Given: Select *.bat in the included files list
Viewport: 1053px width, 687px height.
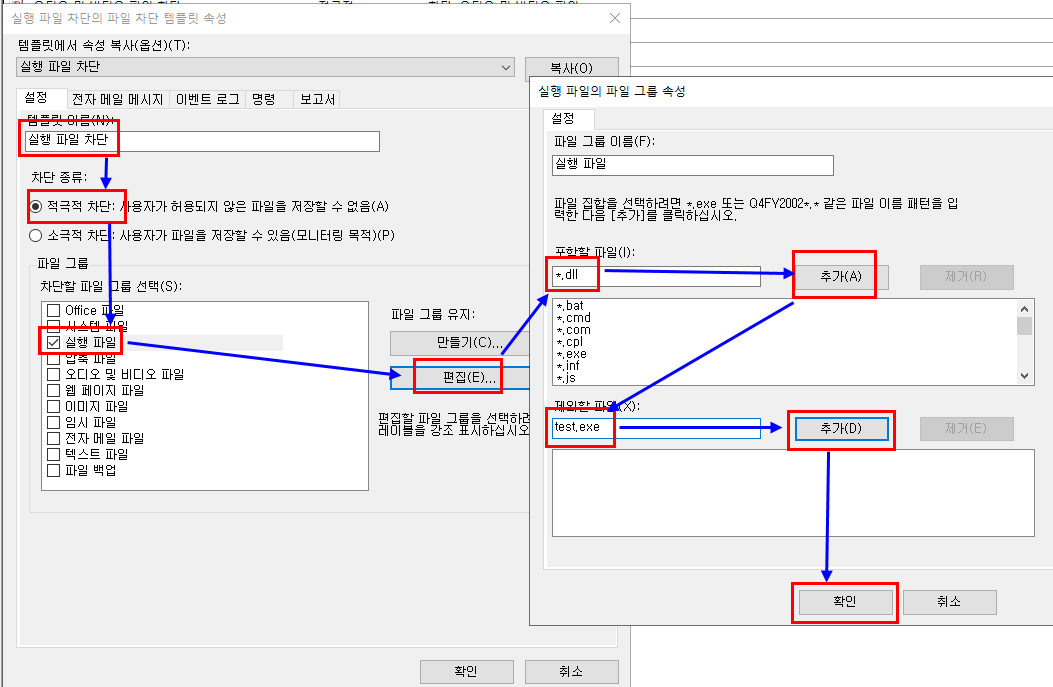Looking at the screenshot, I should pyautogui.click(x=570, y=306).
